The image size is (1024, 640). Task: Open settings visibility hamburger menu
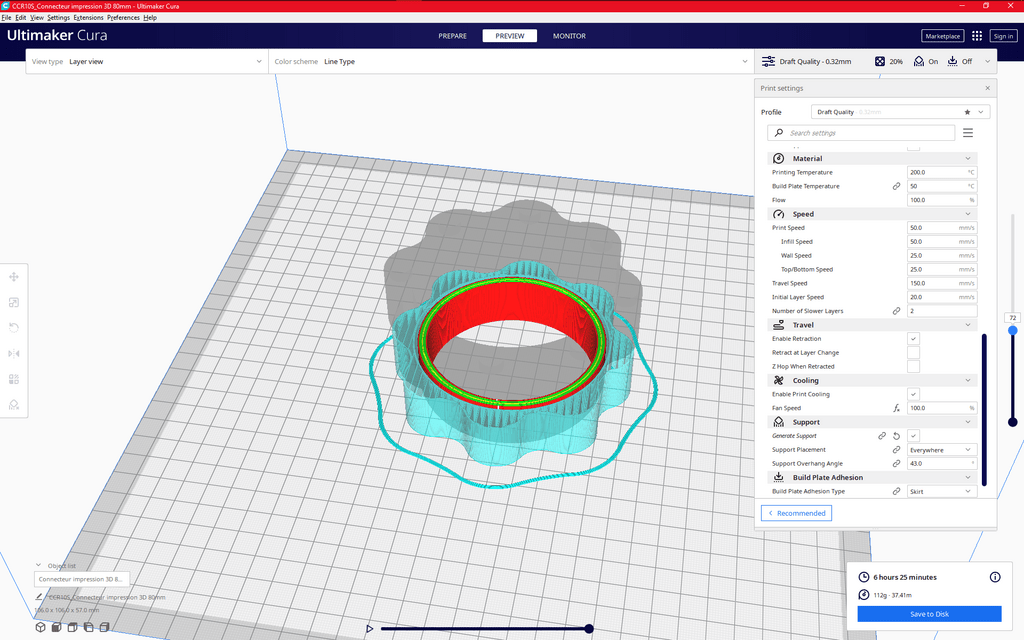click(x=968, y=133)
